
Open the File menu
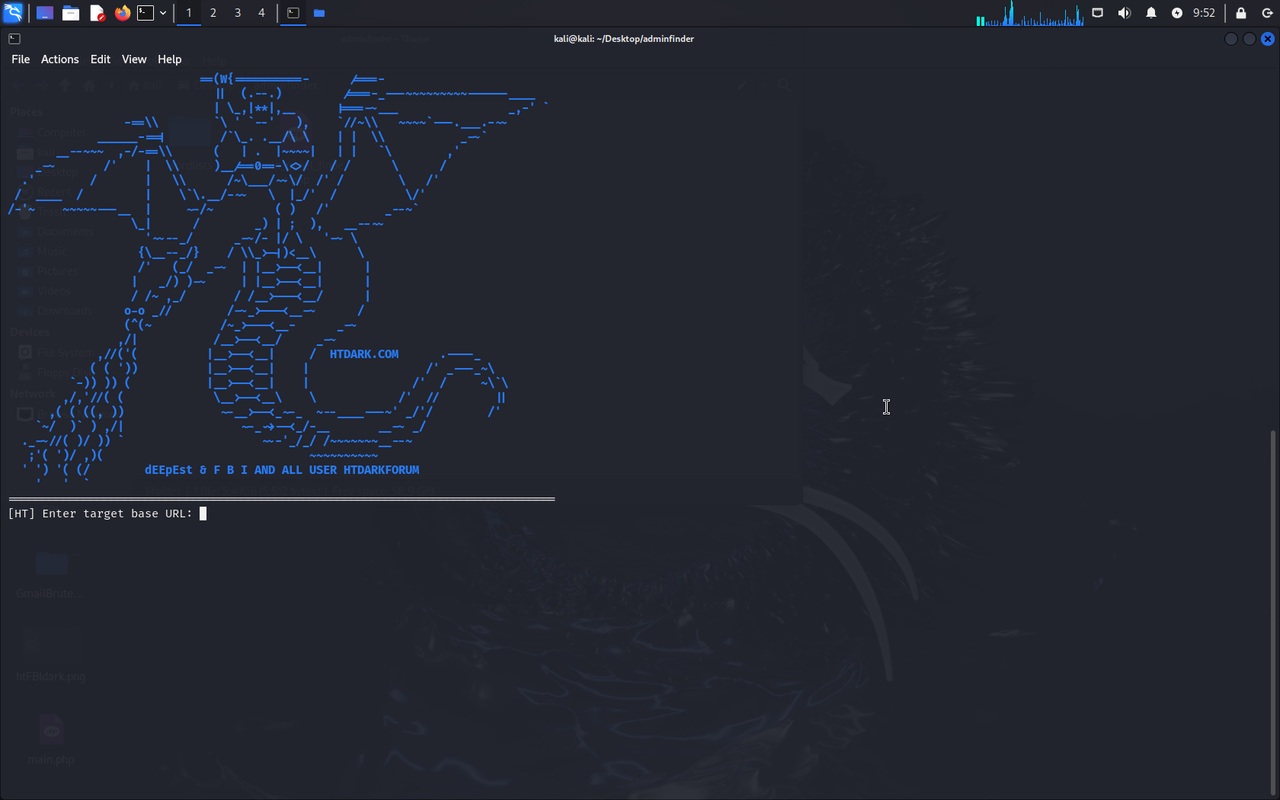pos(20,59)
